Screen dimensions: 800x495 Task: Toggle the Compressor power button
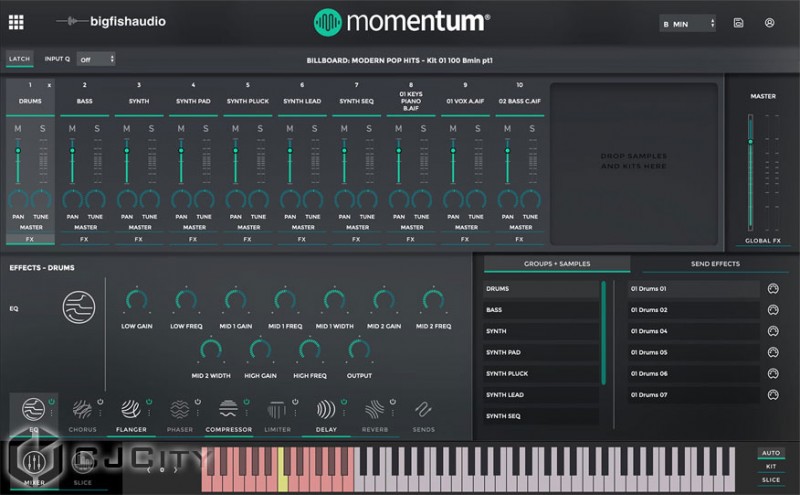click(x=246, y=402)
